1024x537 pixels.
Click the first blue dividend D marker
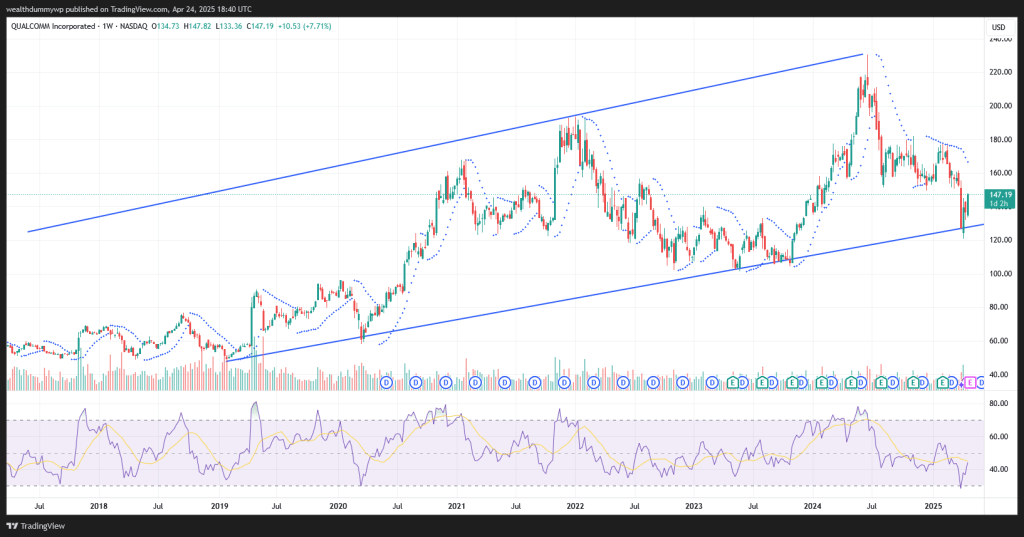[387, 382]
